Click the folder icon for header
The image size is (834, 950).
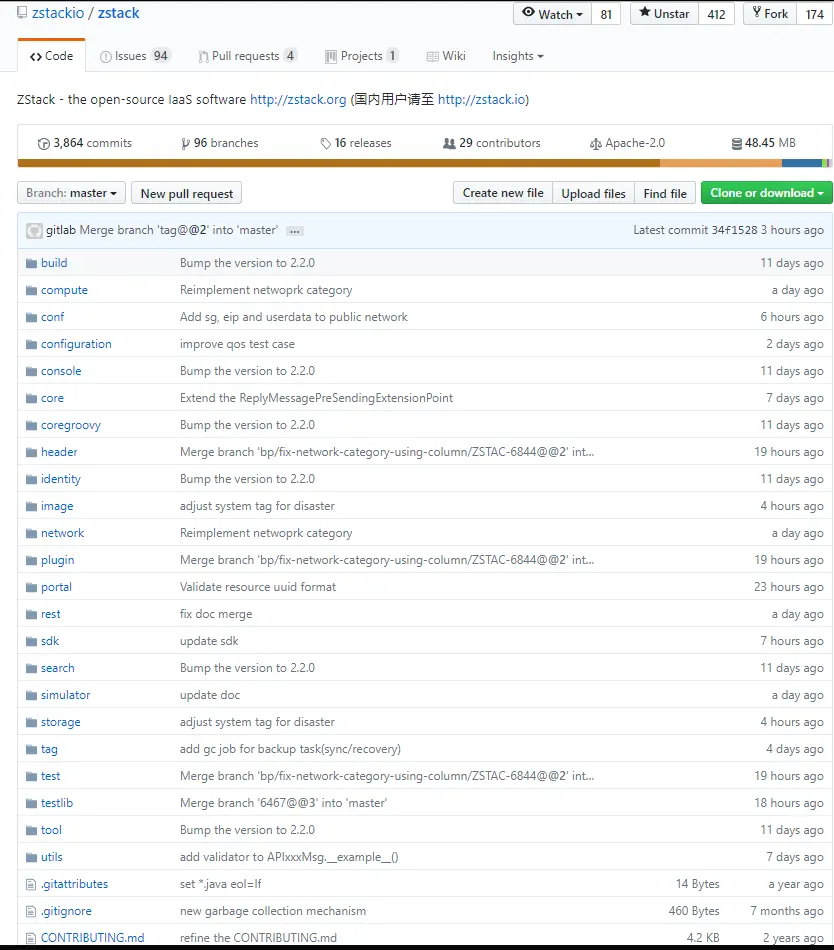tap(31, 452)
